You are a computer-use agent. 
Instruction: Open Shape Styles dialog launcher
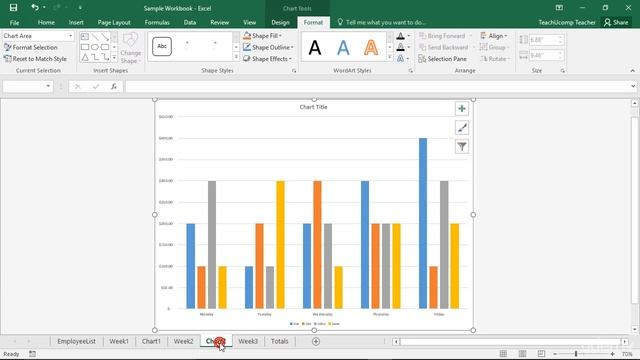[294, 71]
